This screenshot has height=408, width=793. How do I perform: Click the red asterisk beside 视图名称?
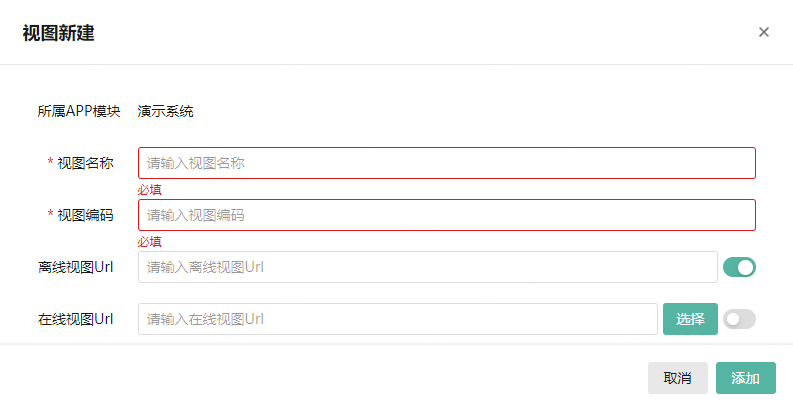50,163
